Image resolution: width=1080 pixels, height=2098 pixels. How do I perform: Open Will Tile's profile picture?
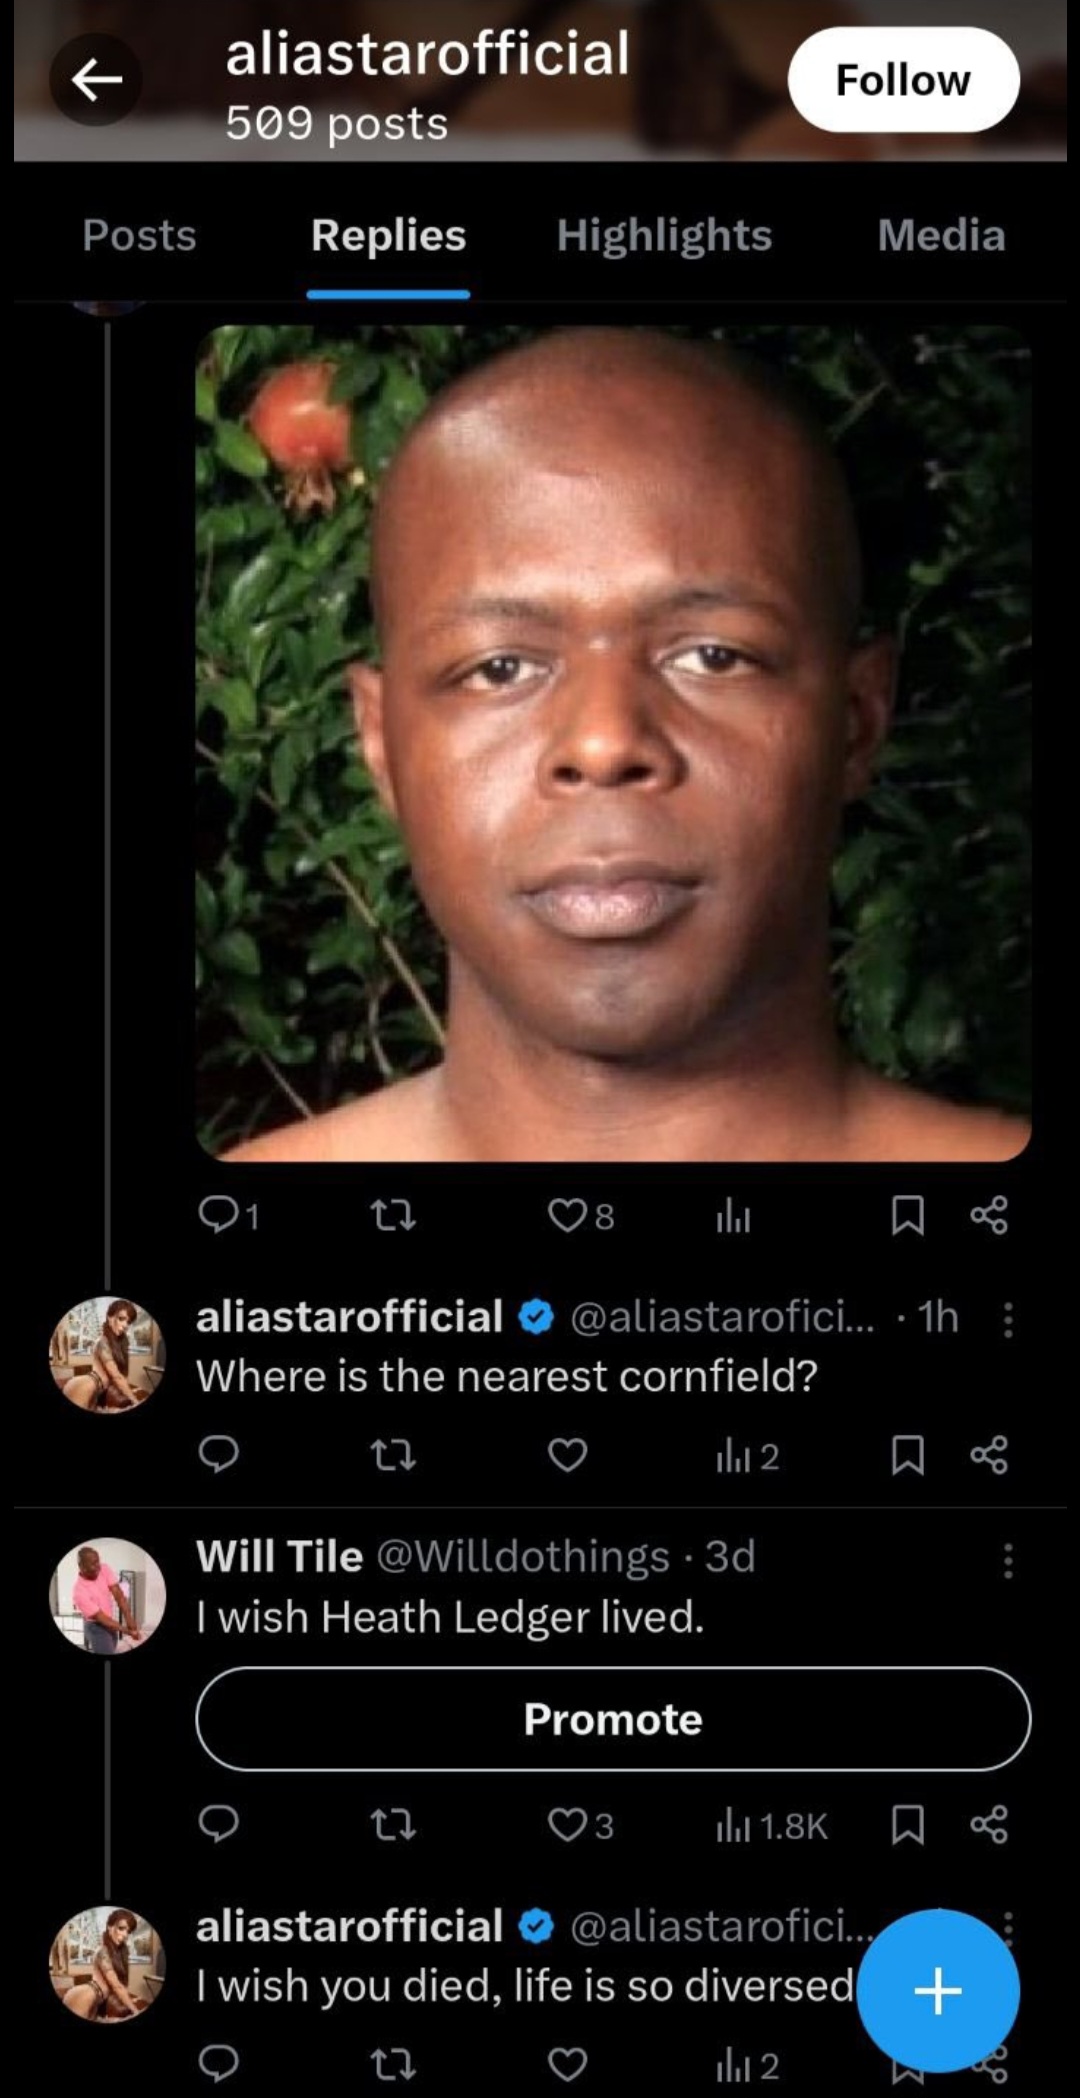pyautogui.click(x=107, y=1595)
